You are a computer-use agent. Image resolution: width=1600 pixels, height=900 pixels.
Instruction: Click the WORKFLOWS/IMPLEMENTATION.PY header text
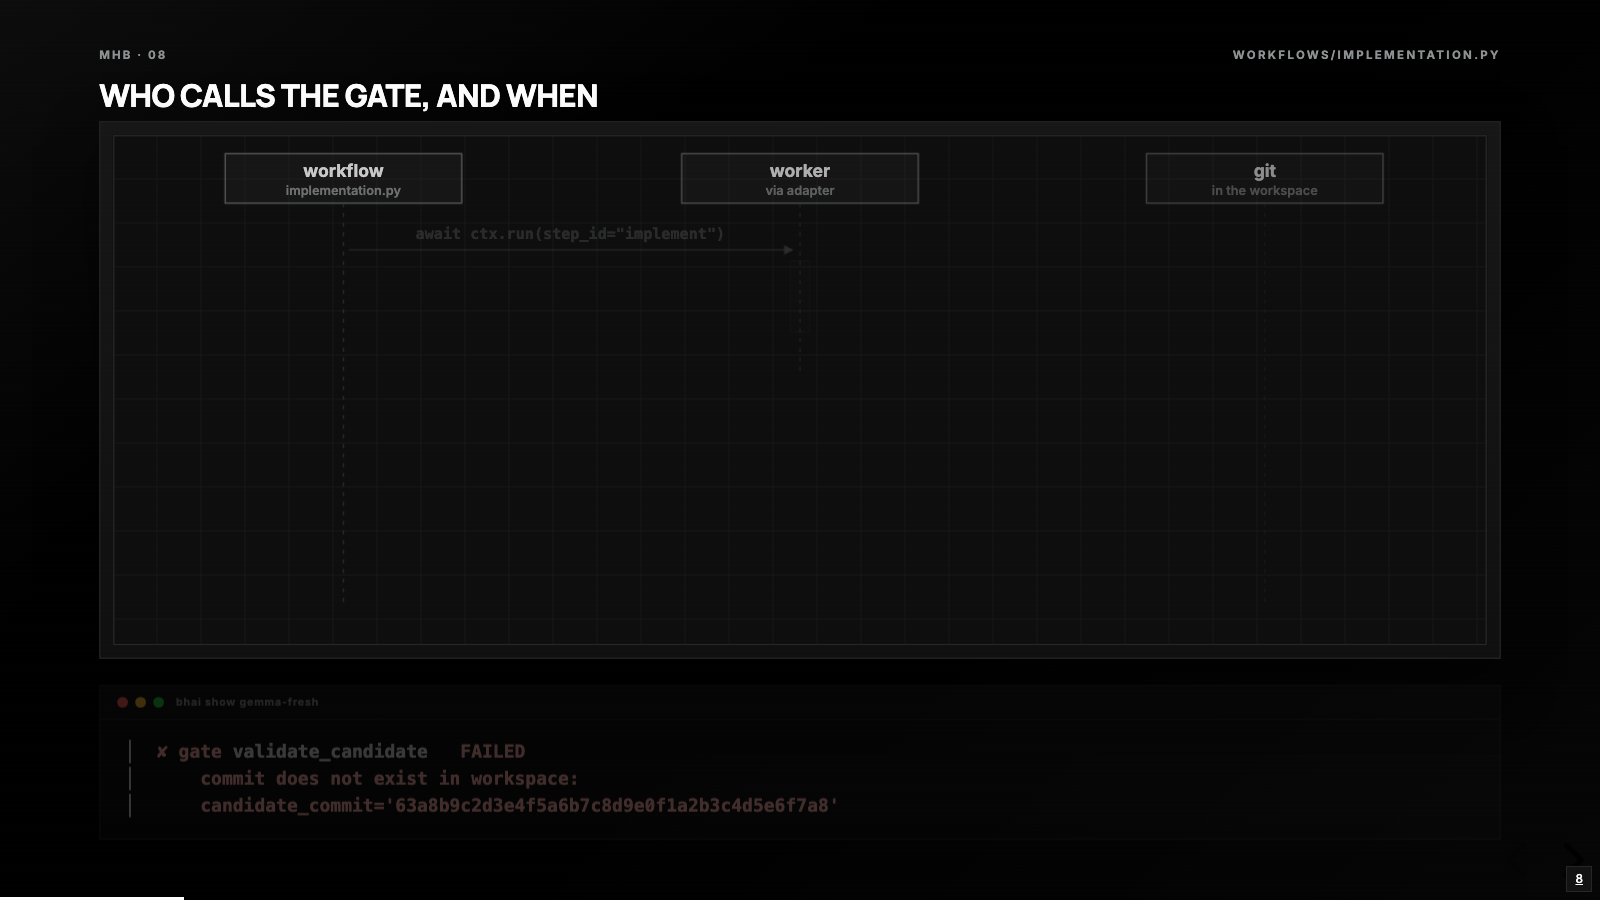[x=1366, y=55]
